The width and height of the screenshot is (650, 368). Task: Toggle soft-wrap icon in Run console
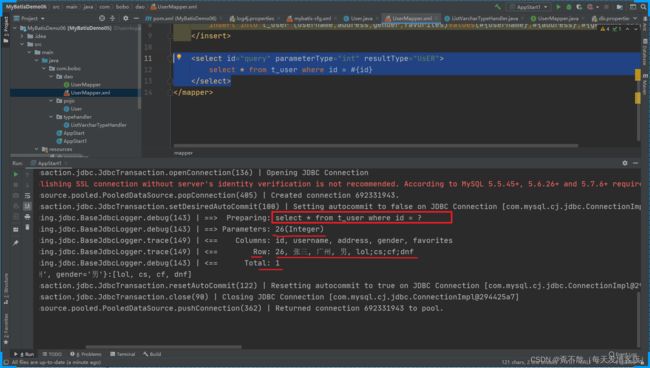coord(27,195)
